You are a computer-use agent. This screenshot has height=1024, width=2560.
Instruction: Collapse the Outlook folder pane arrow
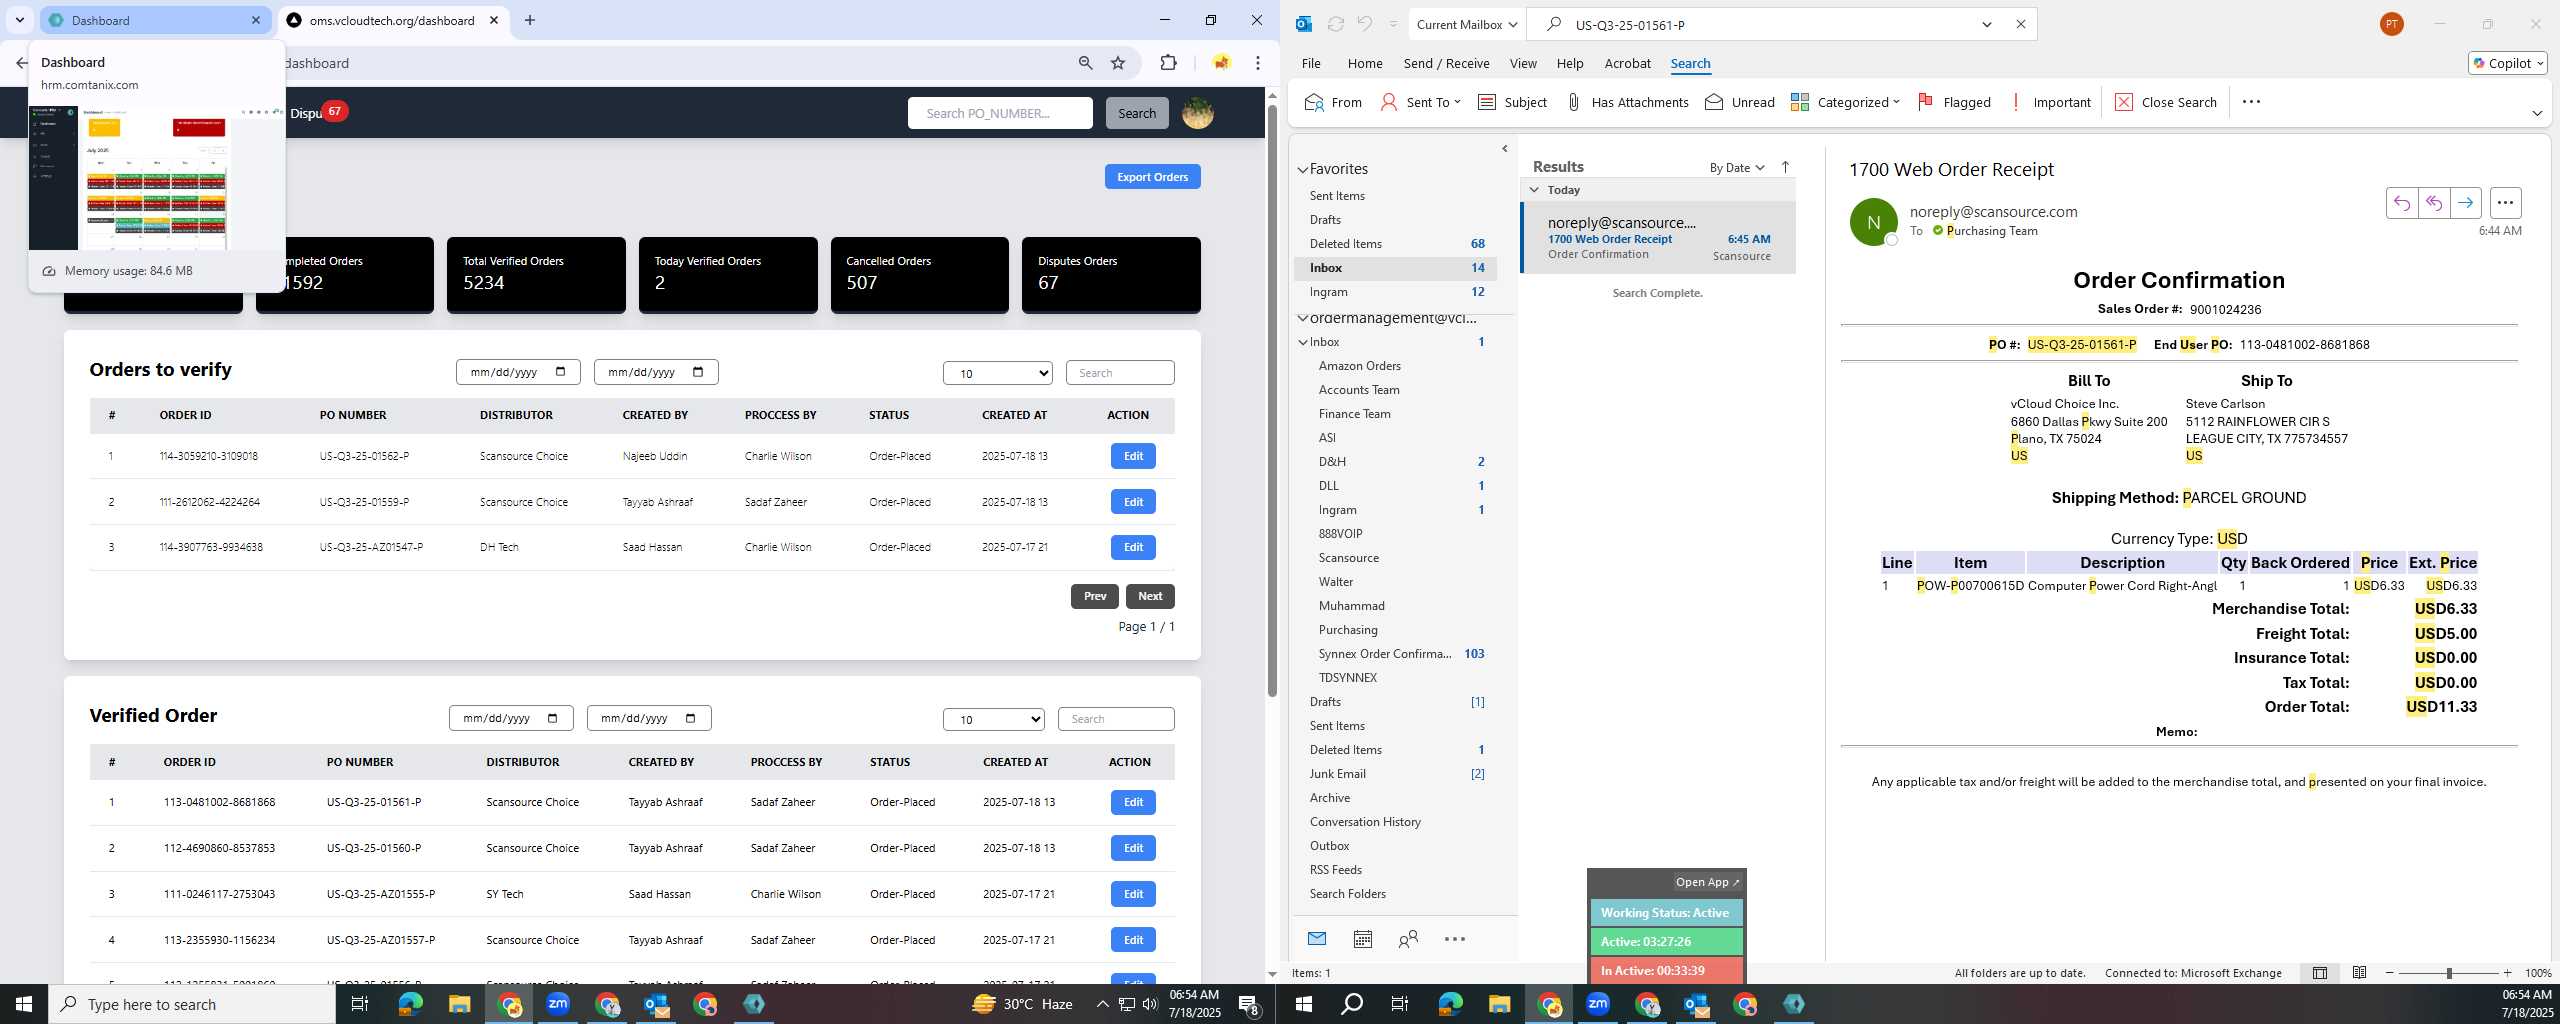(x=1505, y=149)
